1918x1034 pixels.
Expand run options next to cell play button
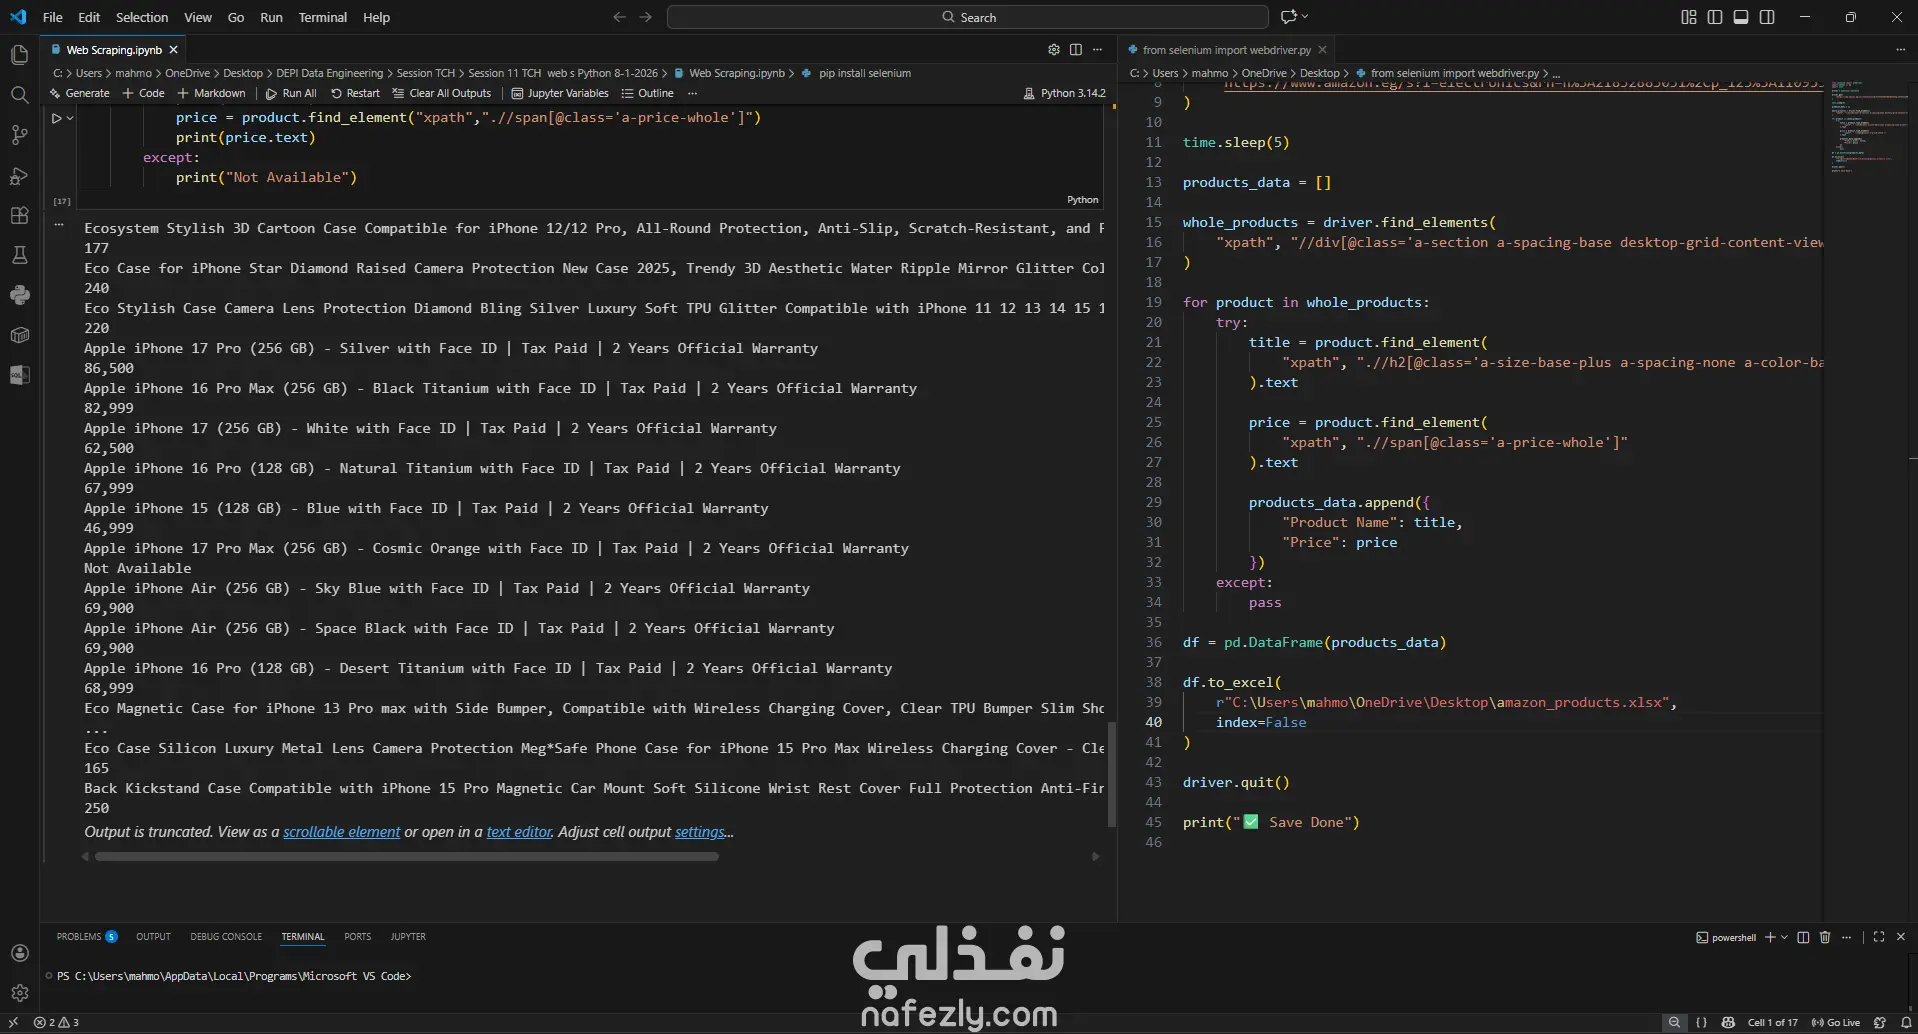point(70,118)
